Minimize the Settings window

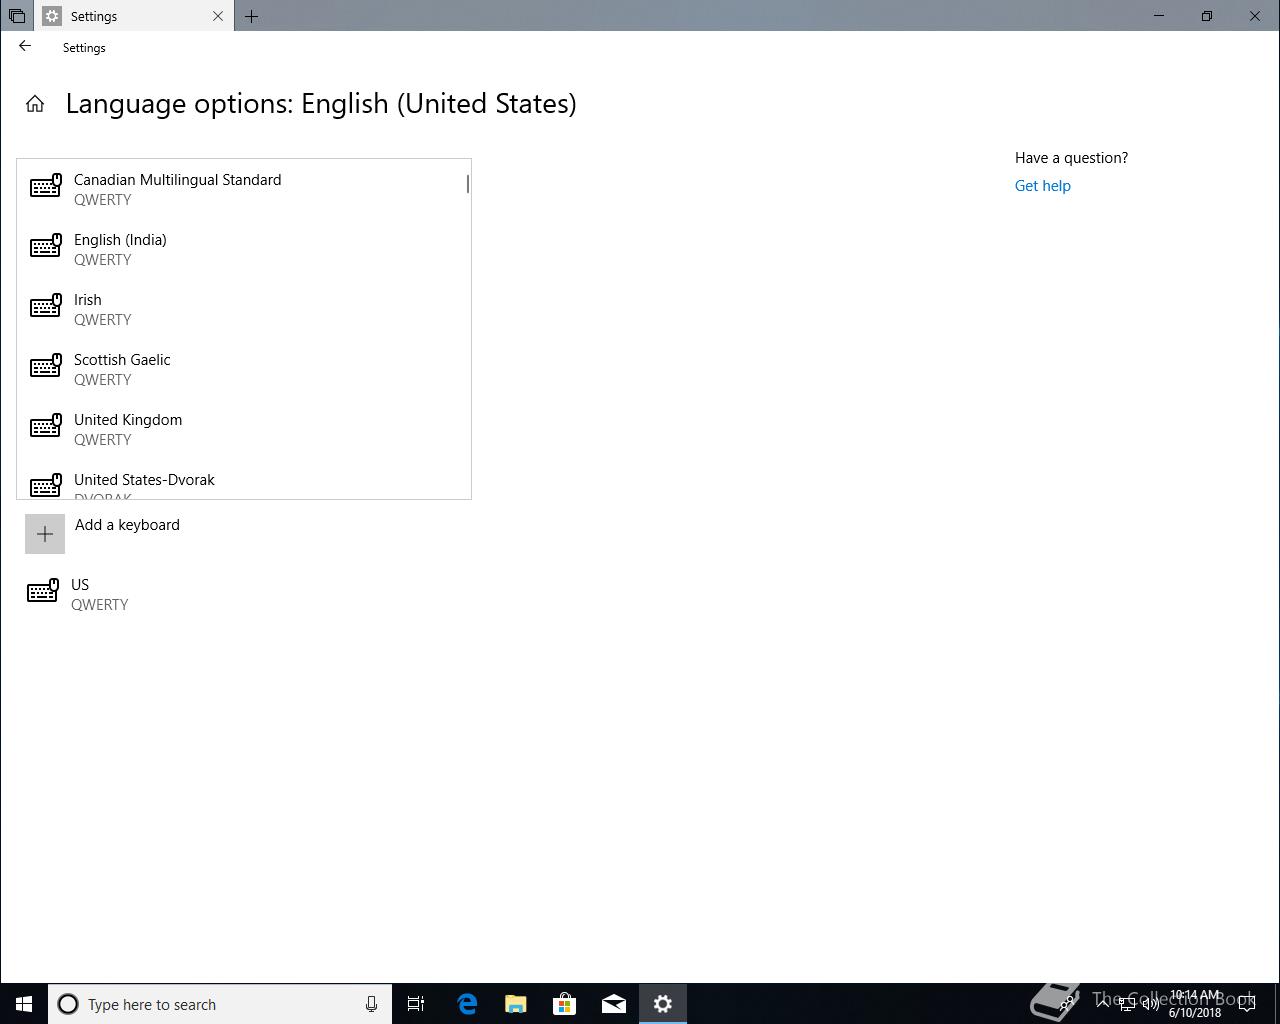click(x=1159, y=16)
